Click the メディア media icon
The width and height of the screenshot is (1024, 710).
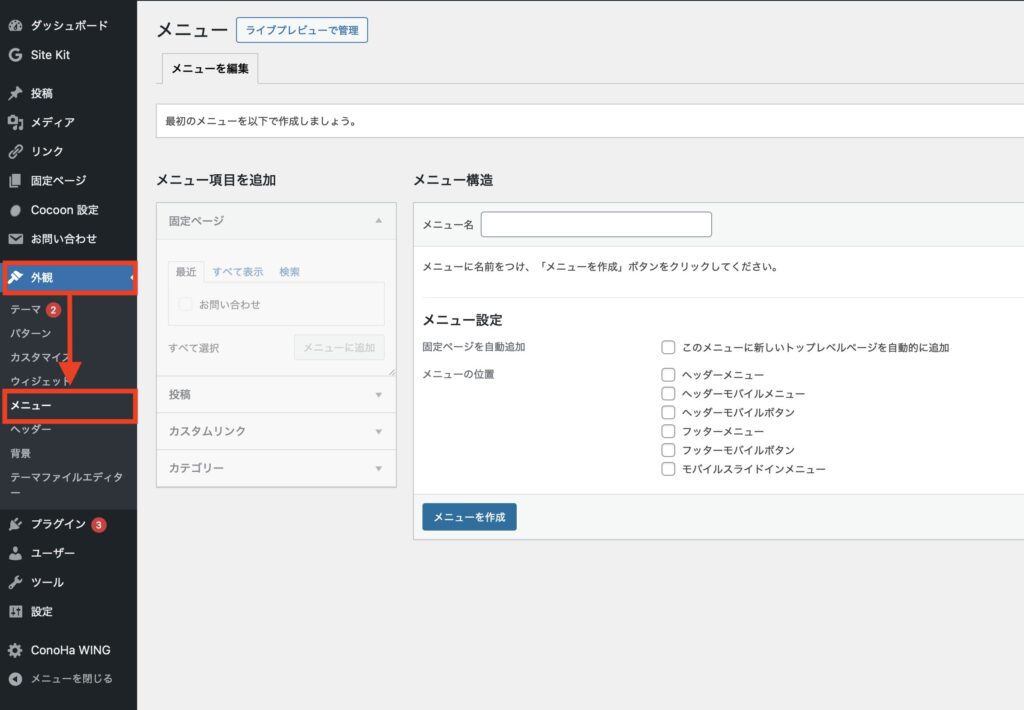pos(15,122)
